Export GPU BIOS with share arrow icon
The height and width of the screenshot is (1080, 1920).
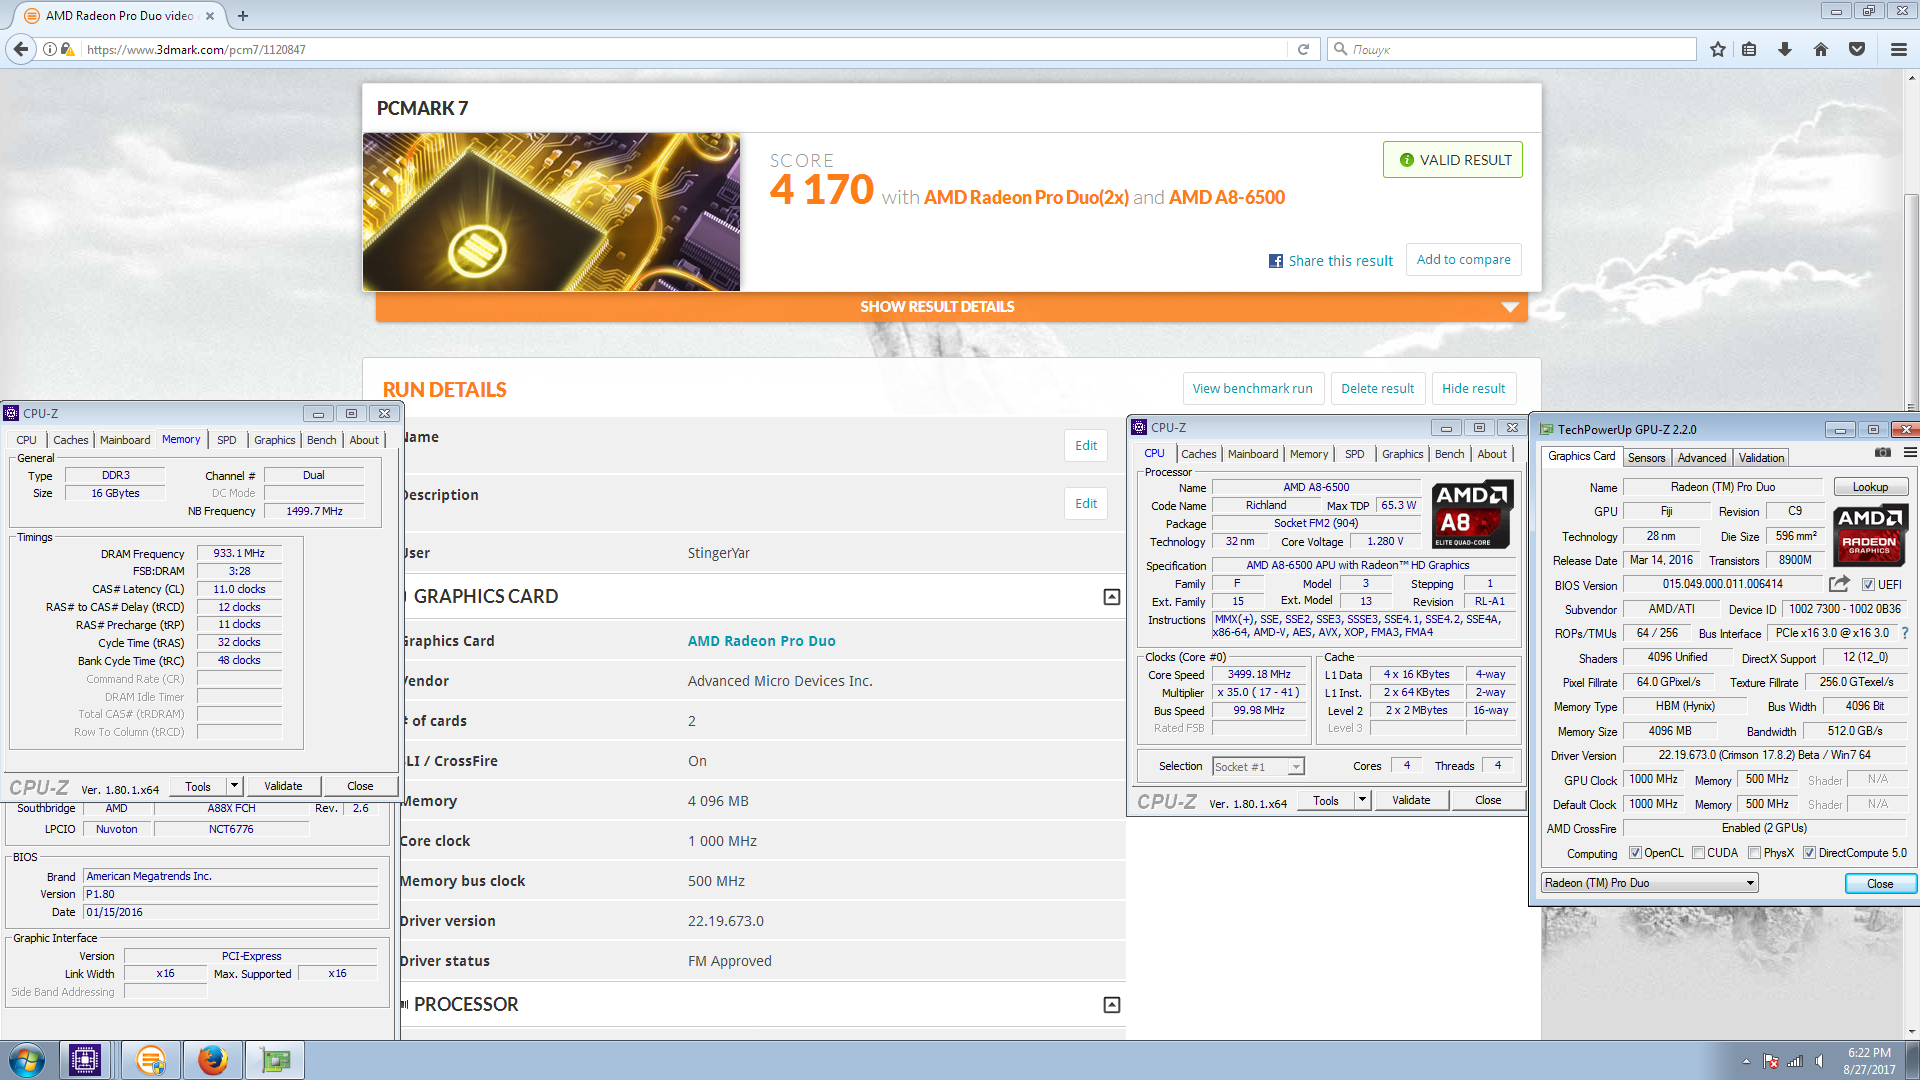click(x=1839, y=584)
